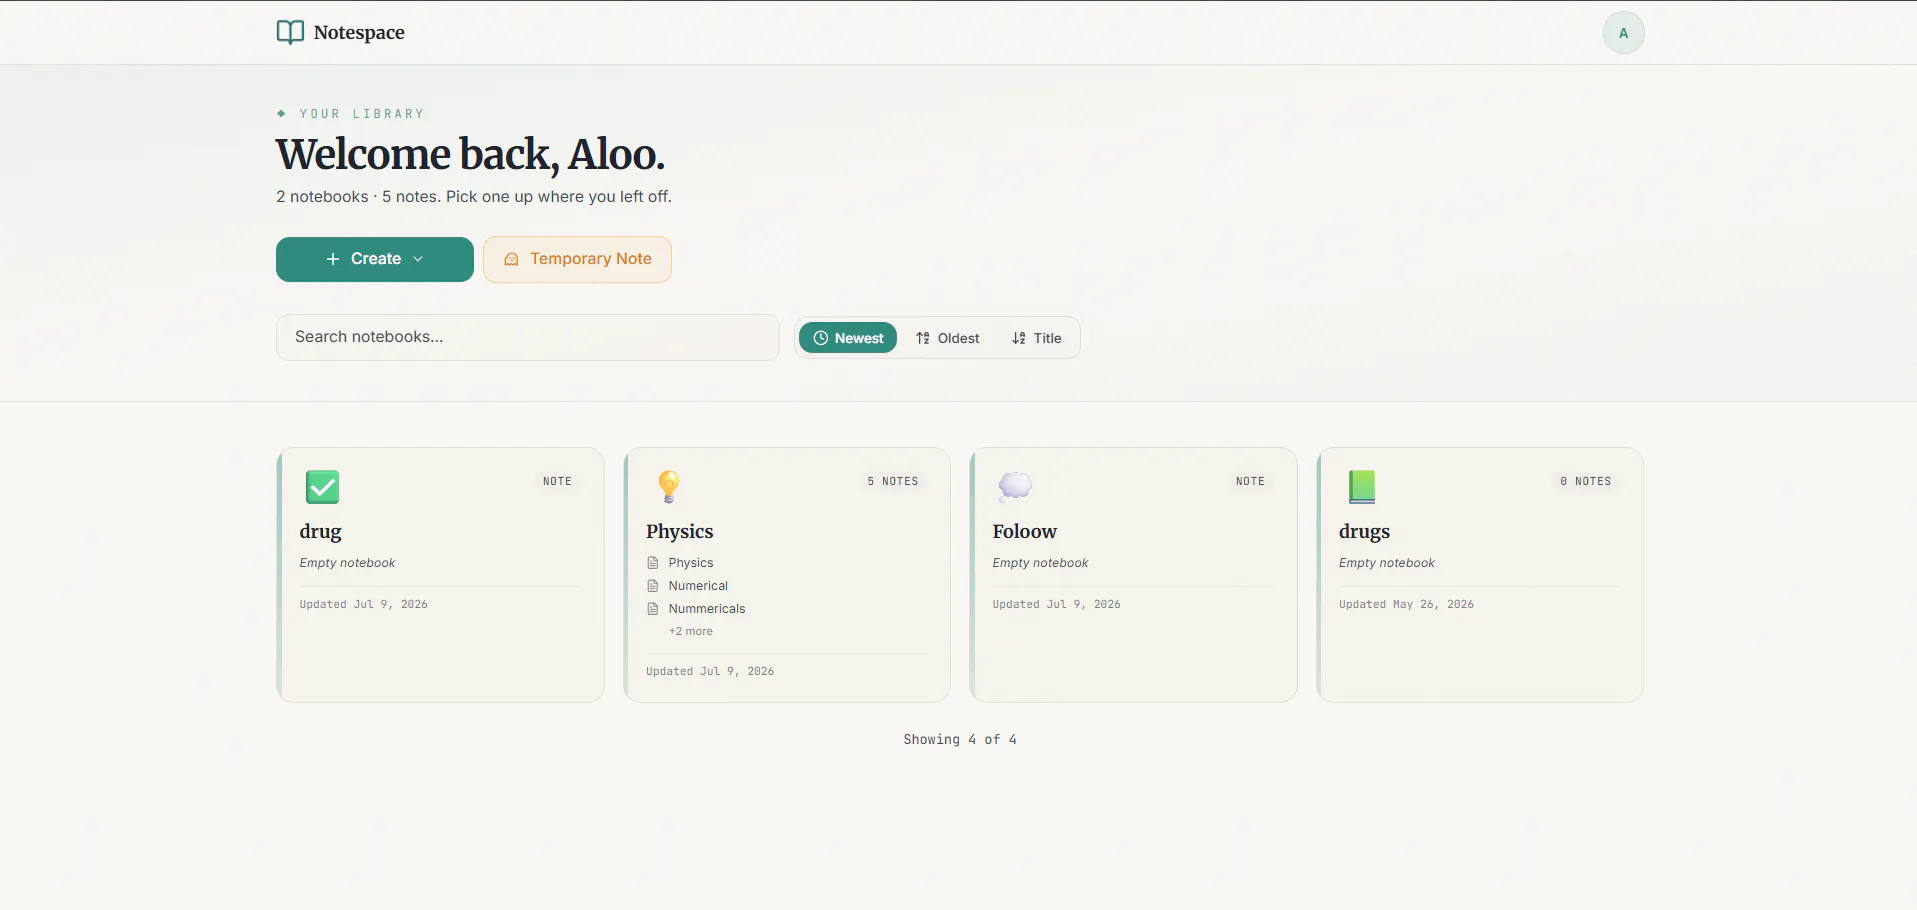Click the document icon beside Nummericals note
The width and height of the screenshot is (1917, 910).
tap(653, 609)
